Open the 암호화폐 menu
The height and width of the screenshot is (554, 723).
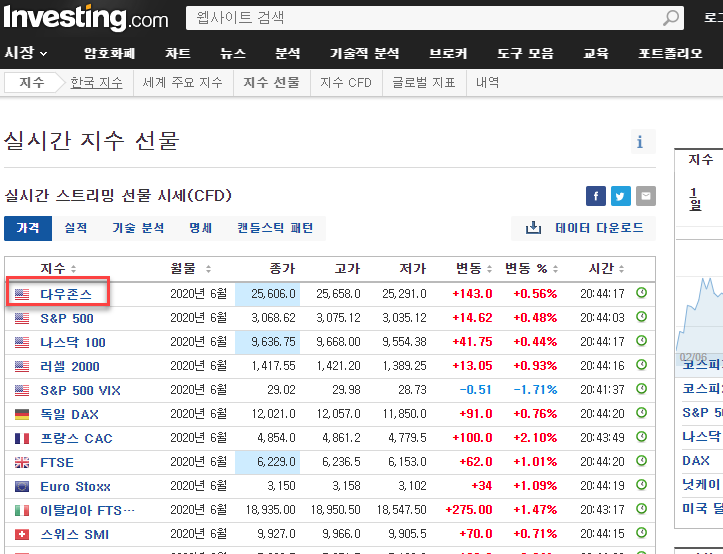click(x=109, y=53)
